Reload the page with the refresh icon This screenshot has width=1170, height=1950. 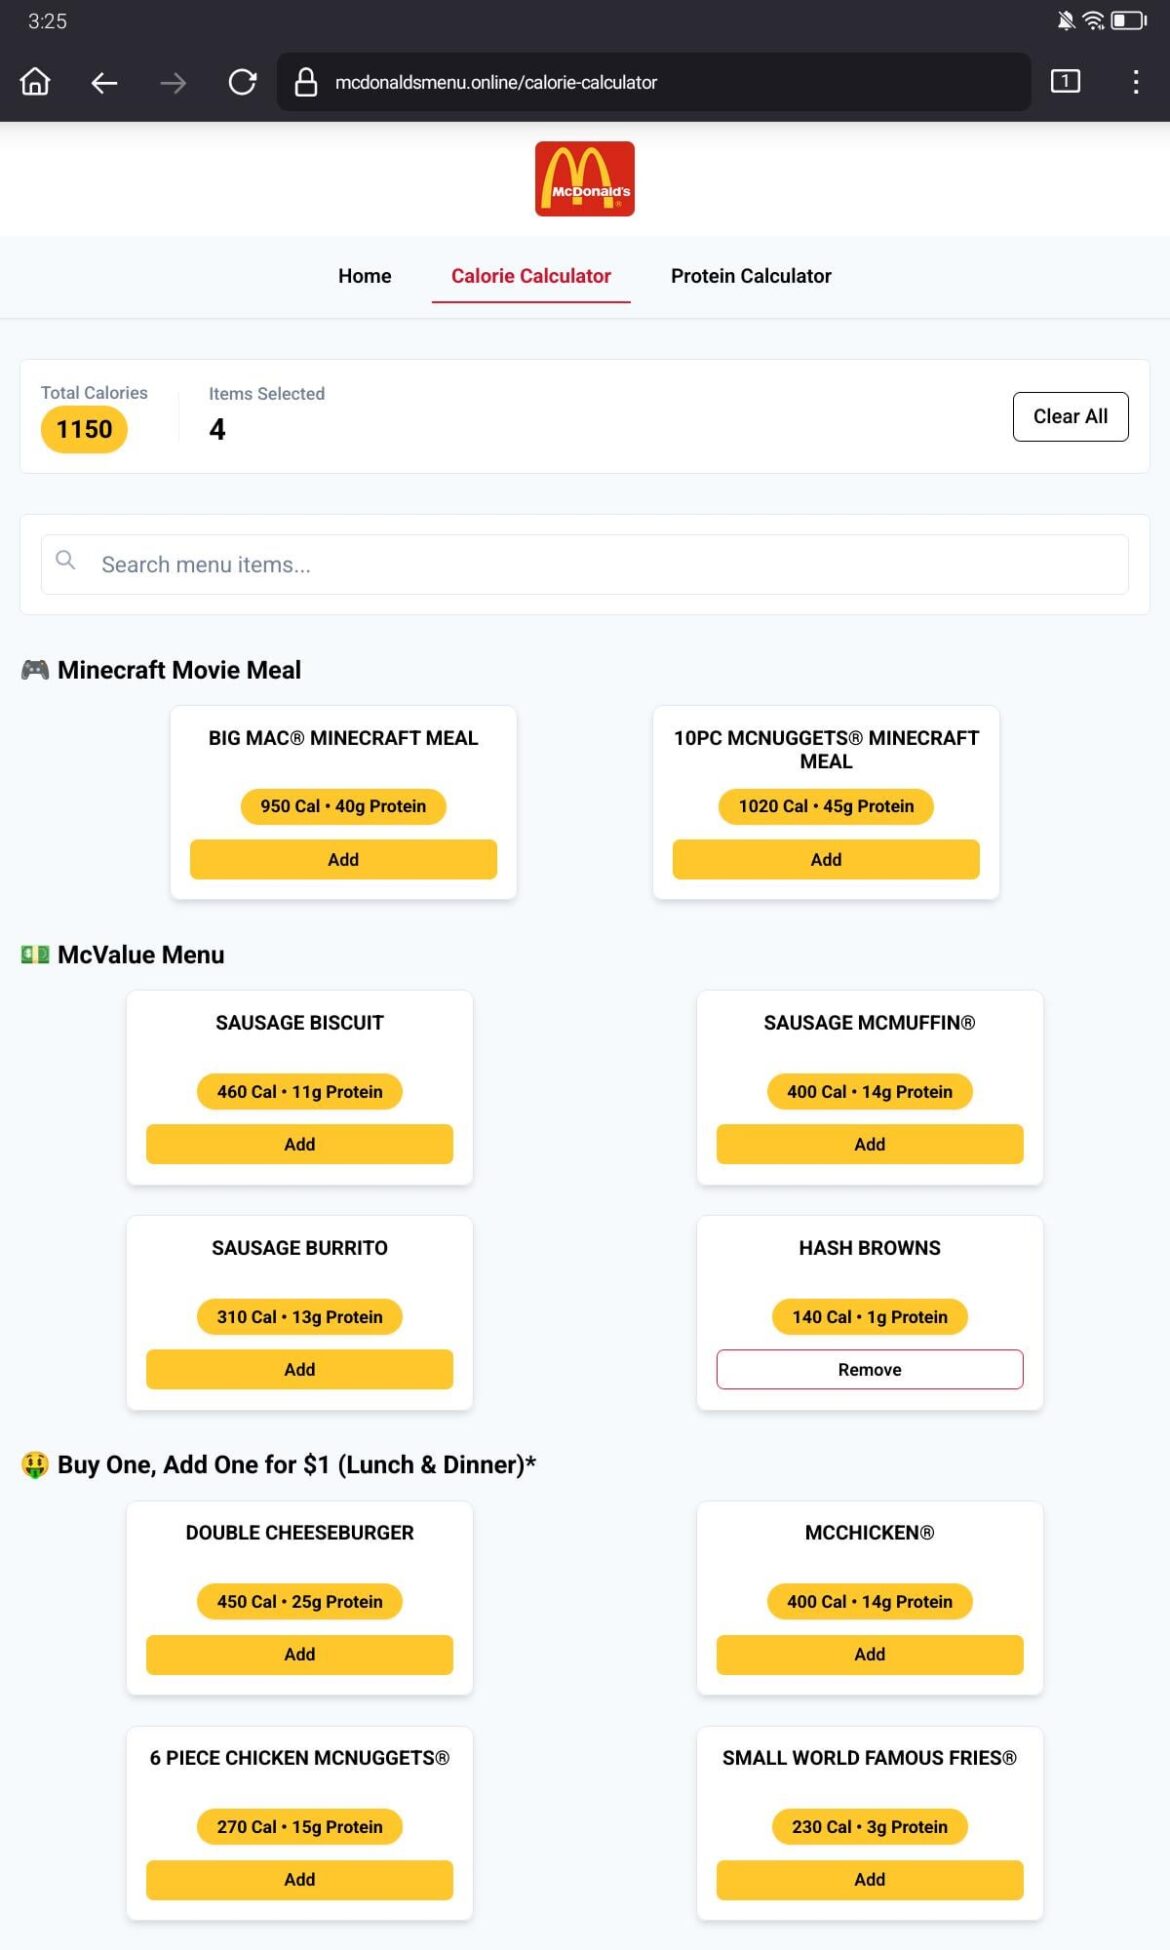(x=242, y=82)
